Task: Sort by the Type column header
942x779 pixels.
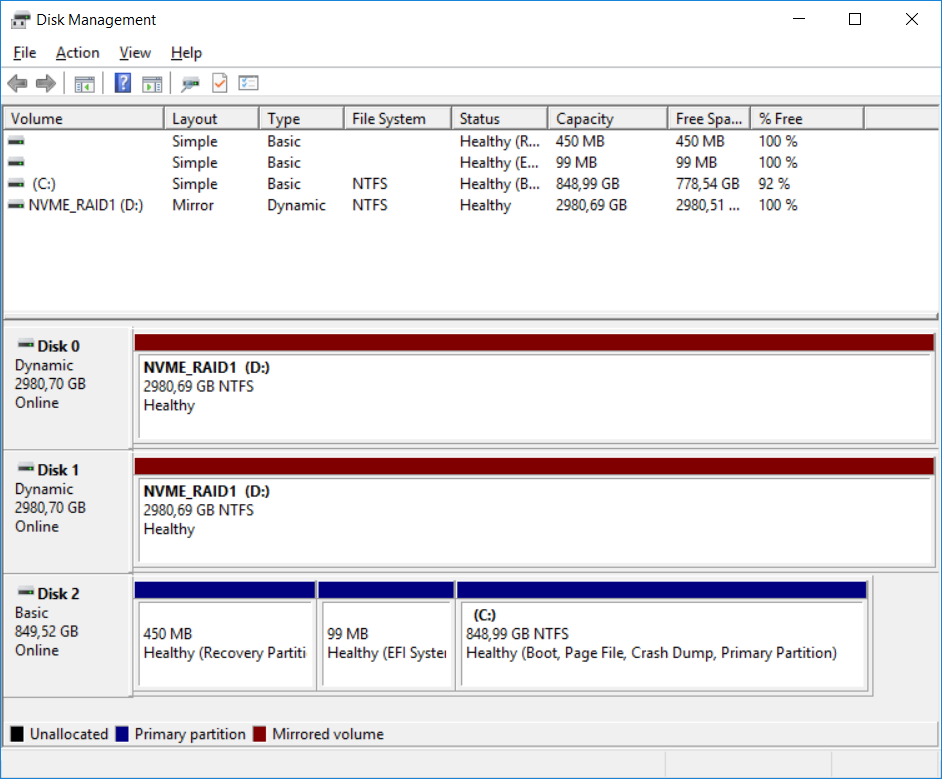Action: [302, 118]
